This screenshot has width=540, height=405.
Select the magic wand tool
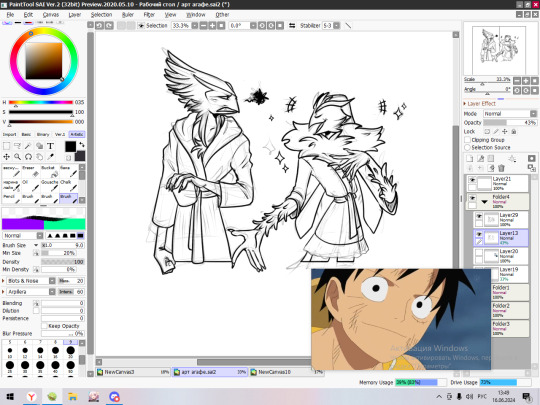click(x=28, y=146)
